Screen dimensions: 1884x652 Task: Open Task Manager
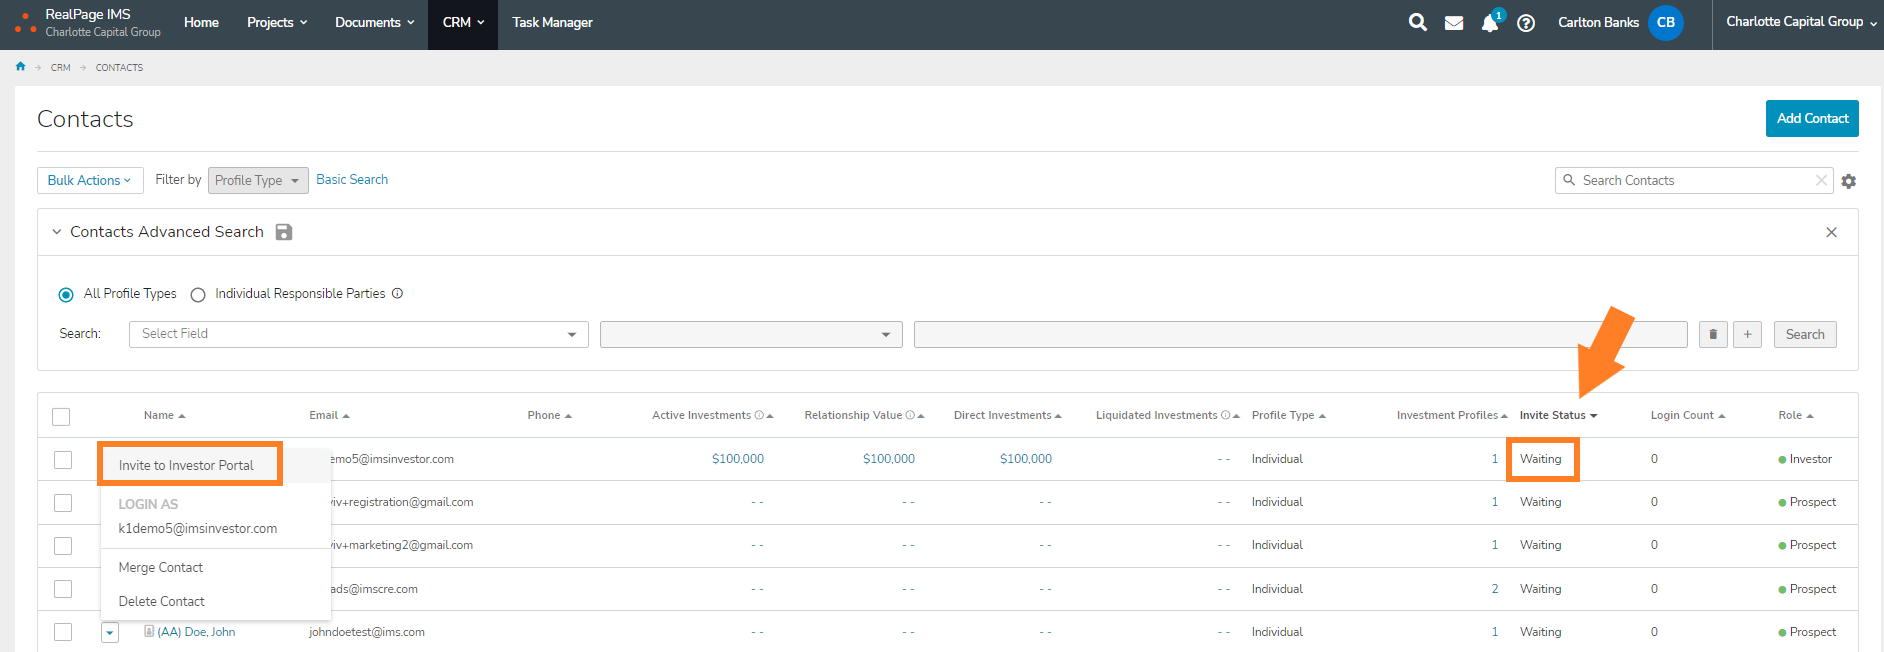[x=552, y=22]
